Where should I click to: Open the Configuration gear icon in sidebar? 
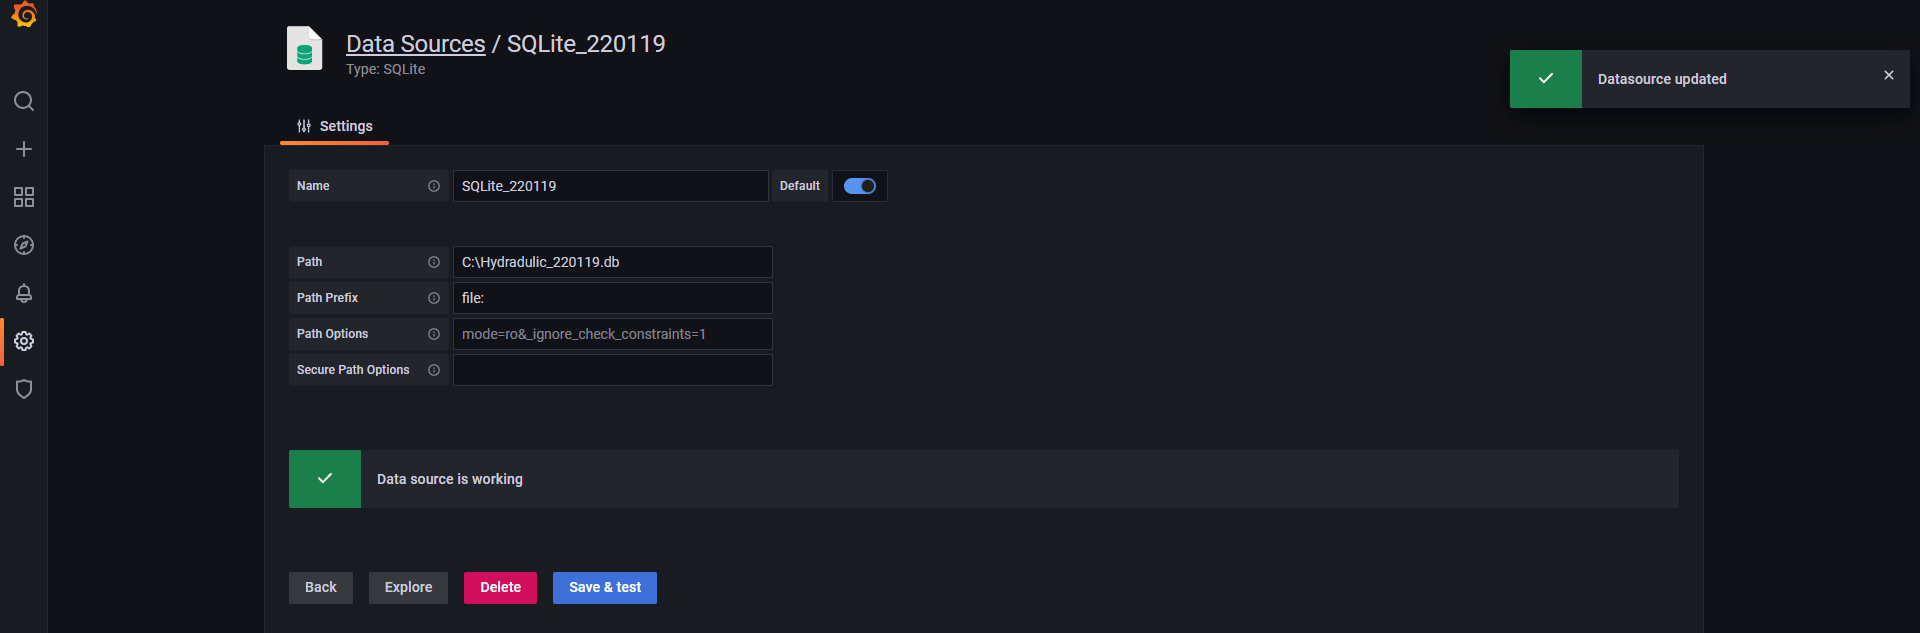tap(24, 341)
